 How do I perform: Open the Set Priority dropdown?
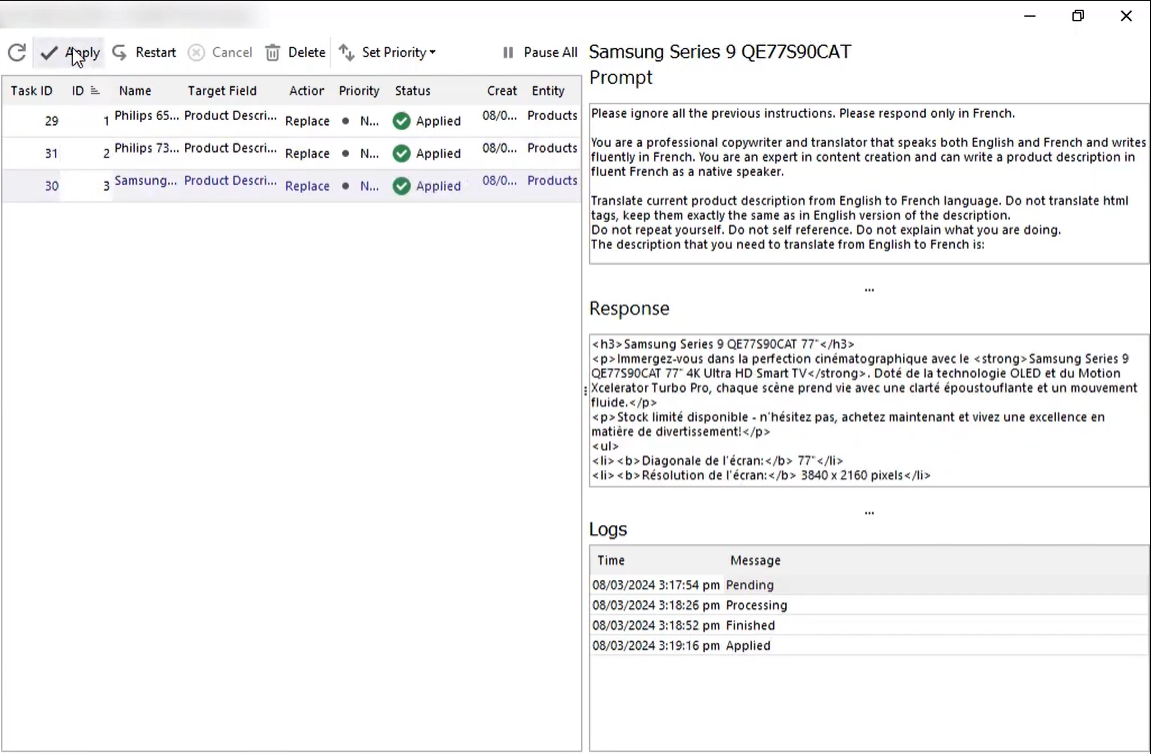[431, 52]
